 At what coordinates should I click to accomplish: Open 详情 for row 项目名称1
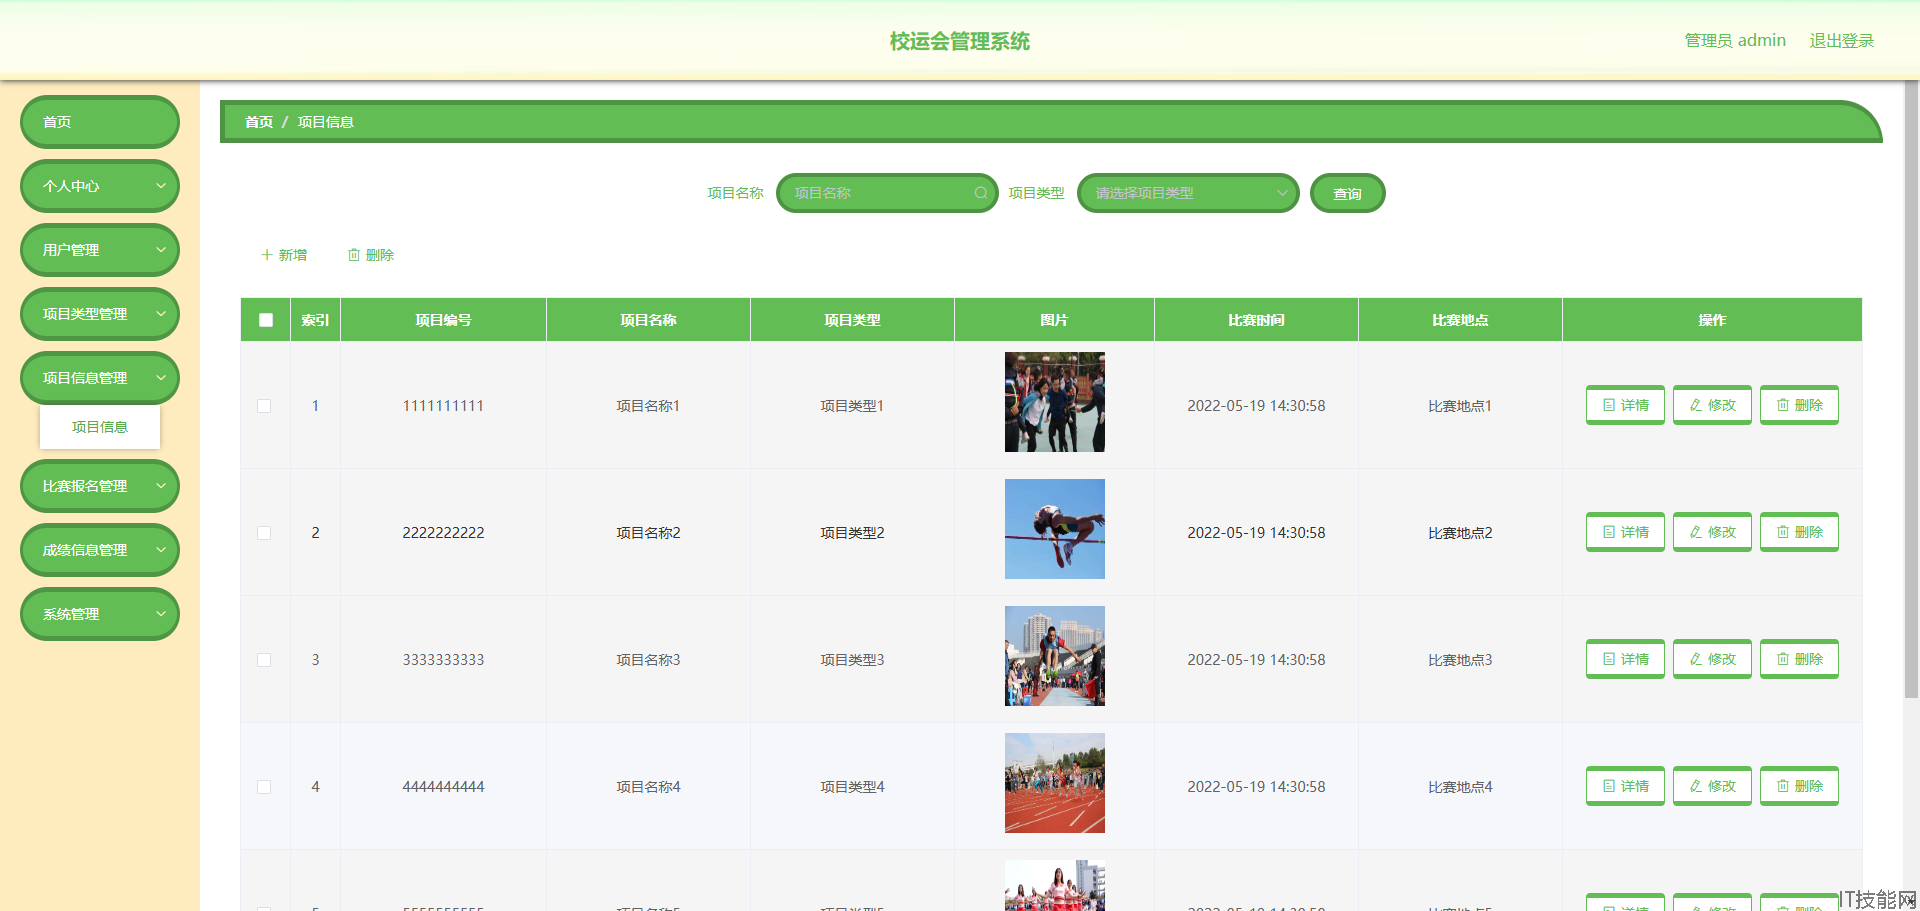point(1625,405)
